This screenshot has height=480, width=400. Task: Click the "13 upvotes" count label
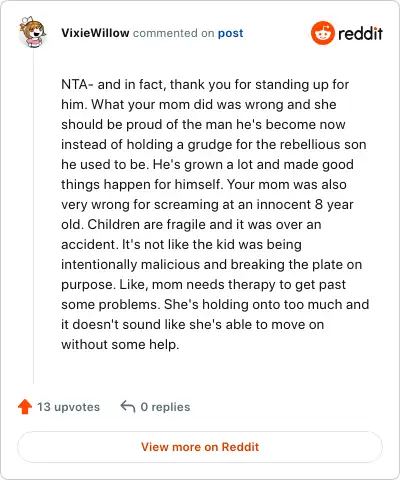click(x=68, y=407)
